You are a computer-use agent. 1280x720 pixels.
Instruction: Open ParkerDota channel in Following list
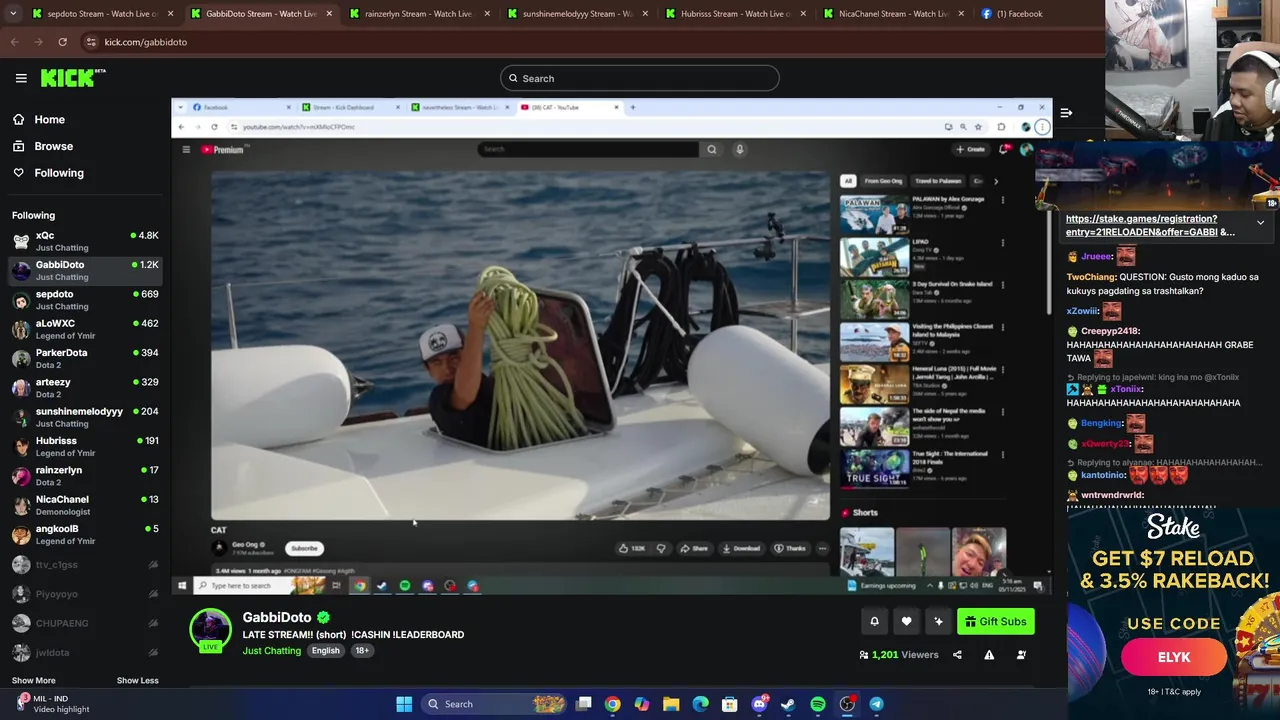85,358
